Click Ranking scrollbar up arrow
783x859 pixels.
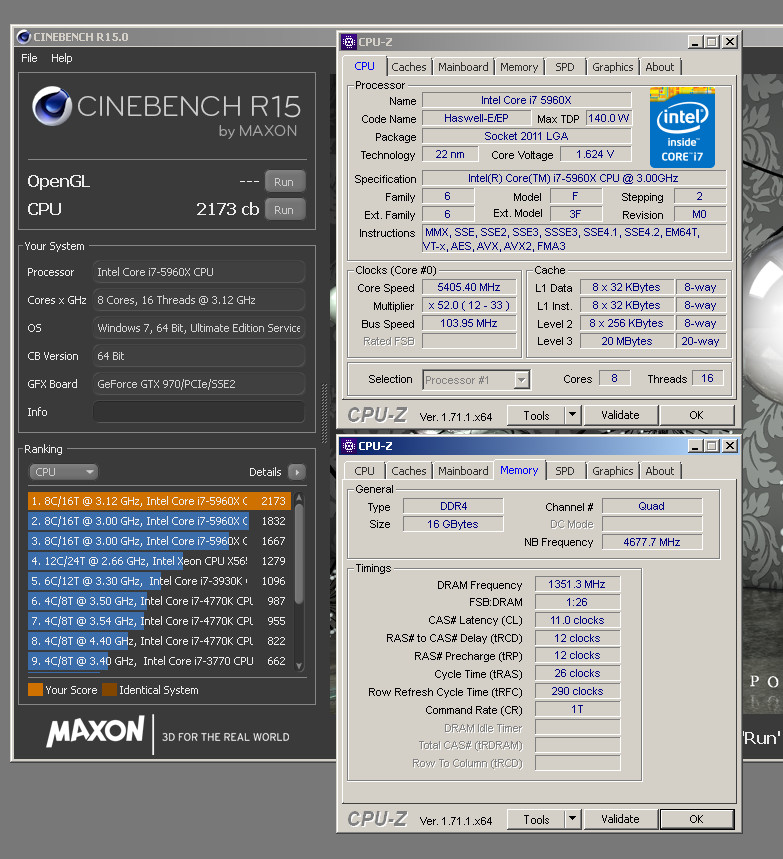299,497
